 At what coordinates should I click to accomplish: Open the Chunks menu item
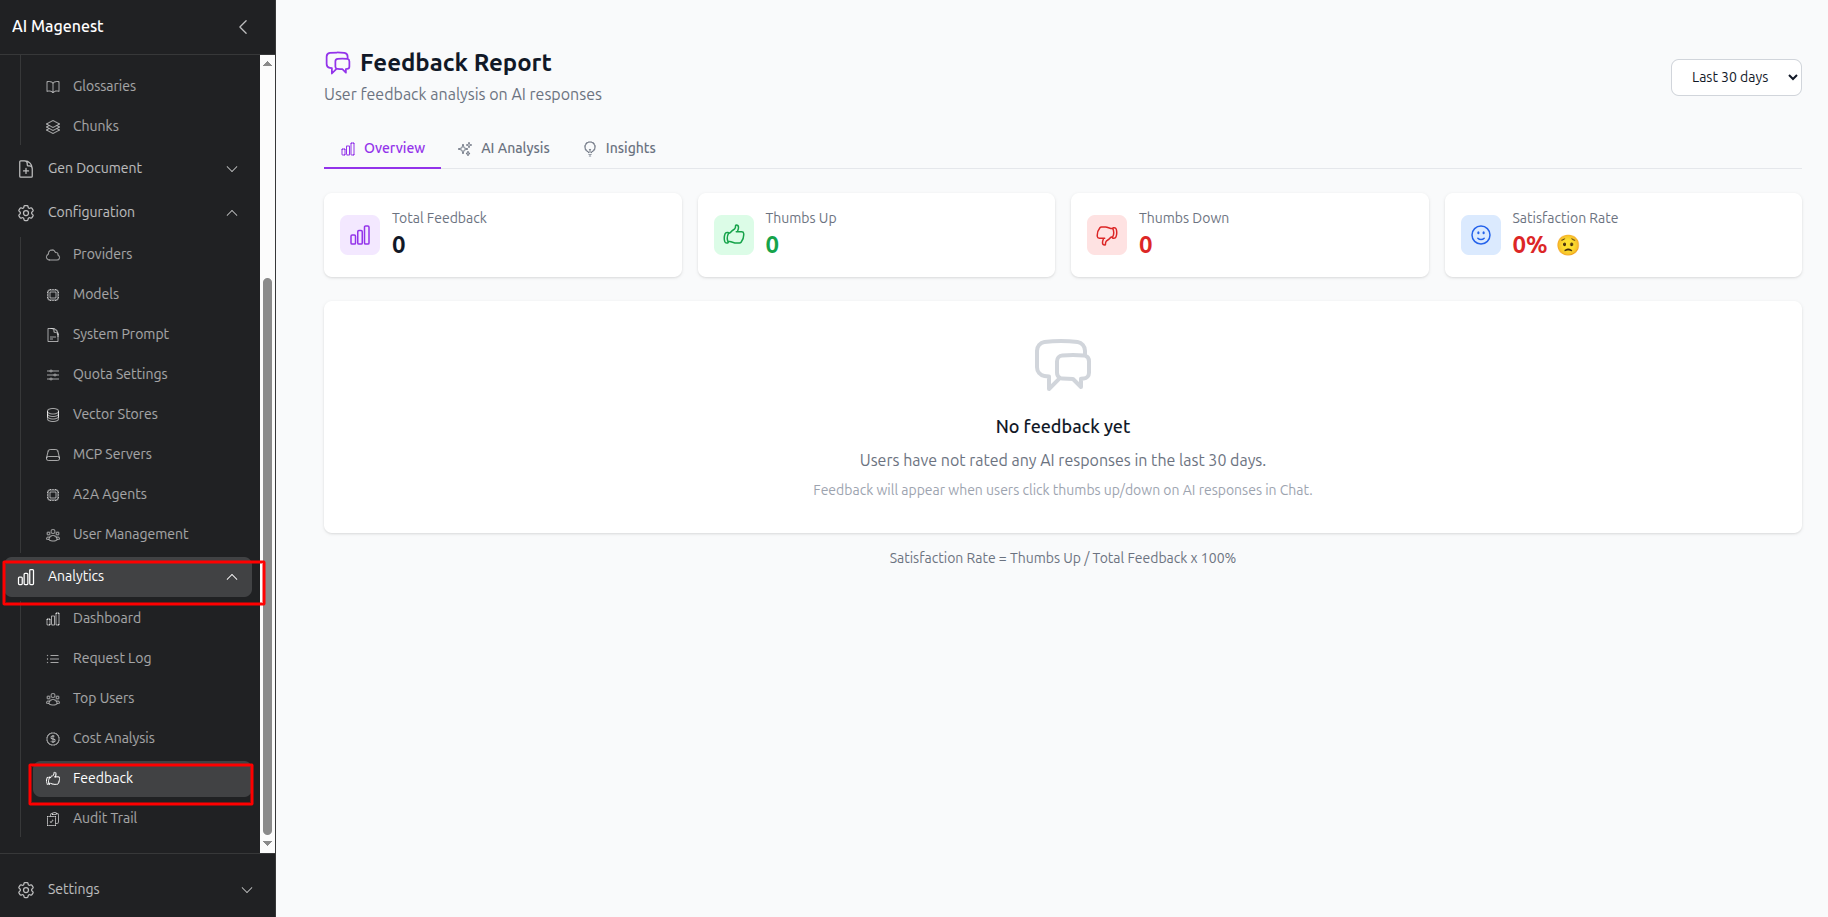click(142, 126)
